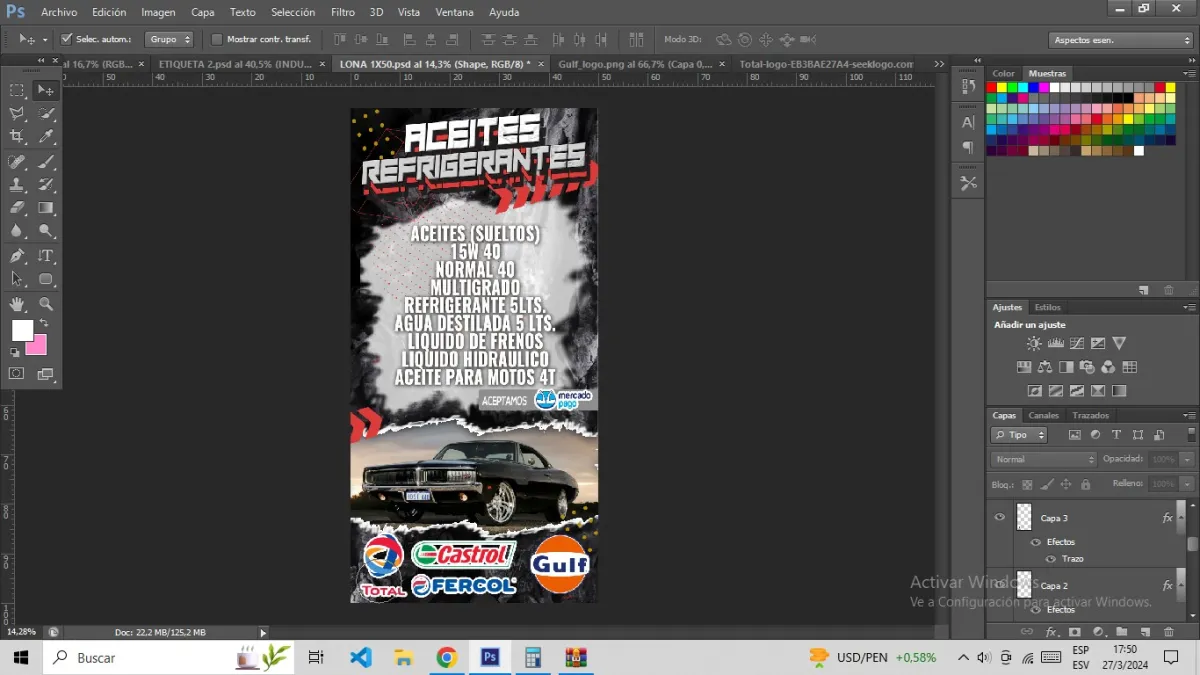Select the Brush tool

tap(46, 161)
